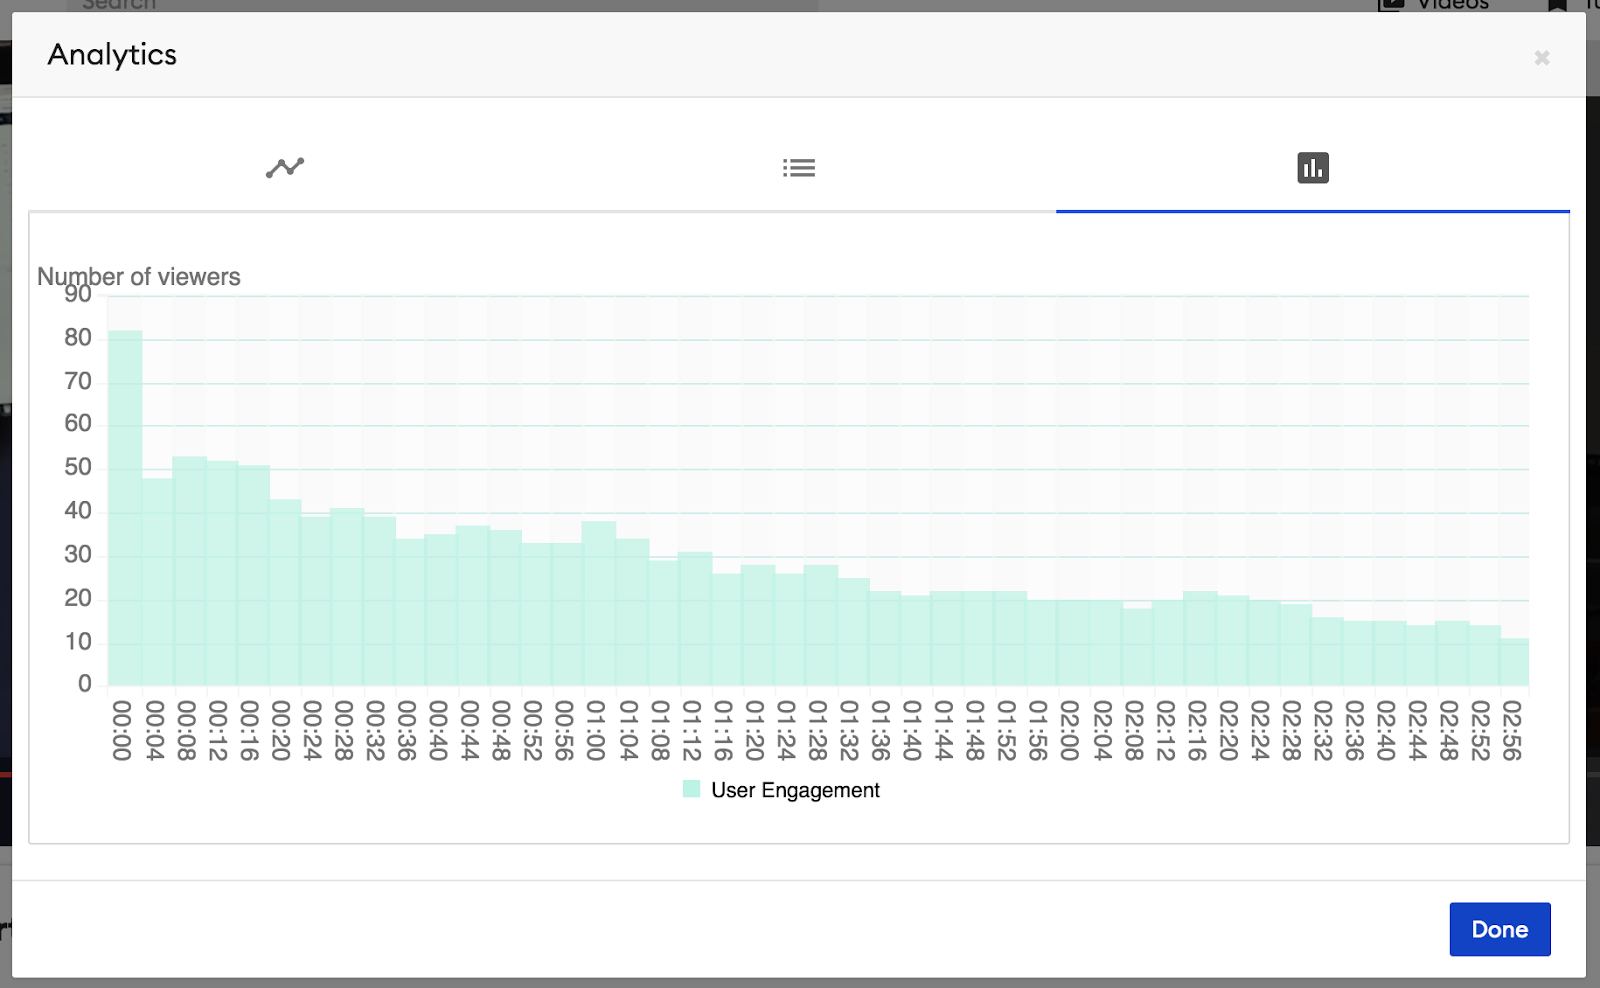Click the 02:00 time axis label
Screen dimensions: 1600x988
click(x=1069, y=731)
